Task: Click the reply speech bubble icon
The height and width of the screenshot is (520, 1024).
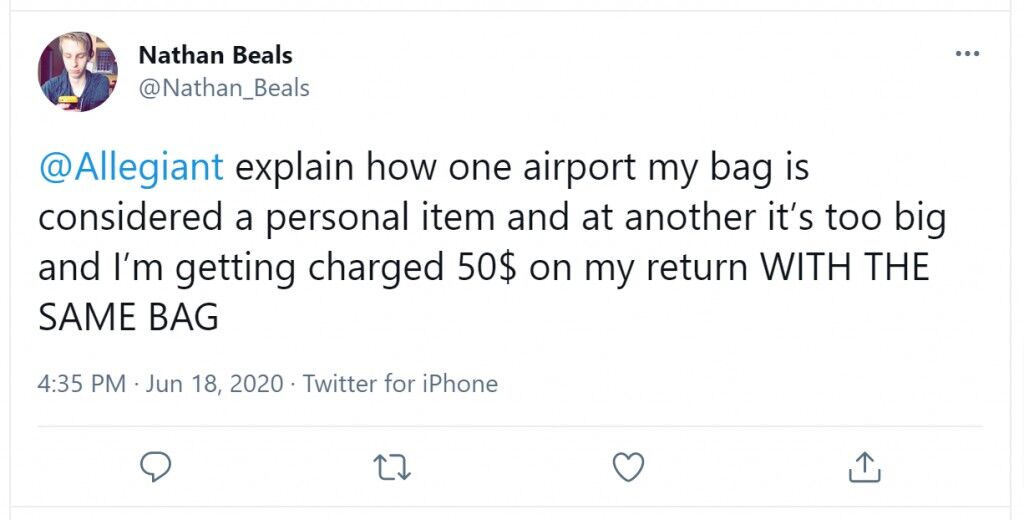Action: click(156, 466)
